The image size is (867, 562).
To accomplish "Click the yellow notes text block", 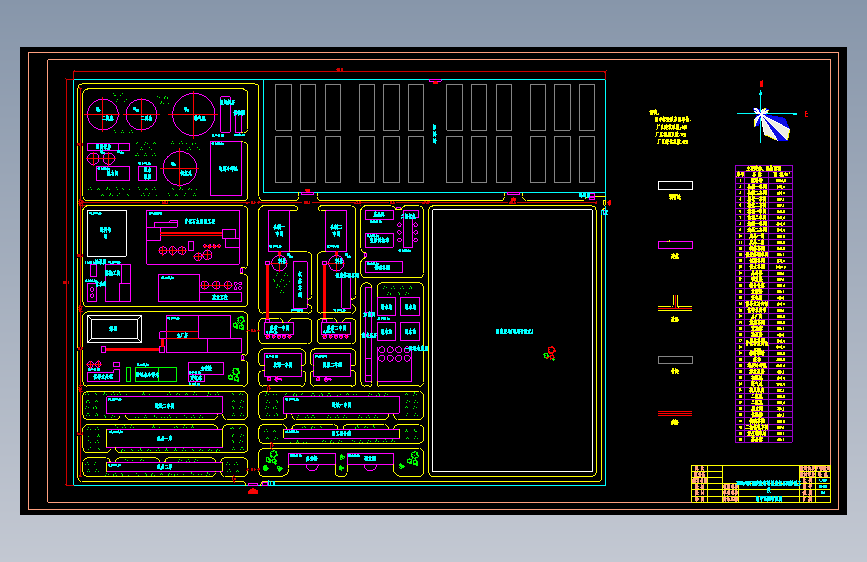I will click(x=670, y=127).
